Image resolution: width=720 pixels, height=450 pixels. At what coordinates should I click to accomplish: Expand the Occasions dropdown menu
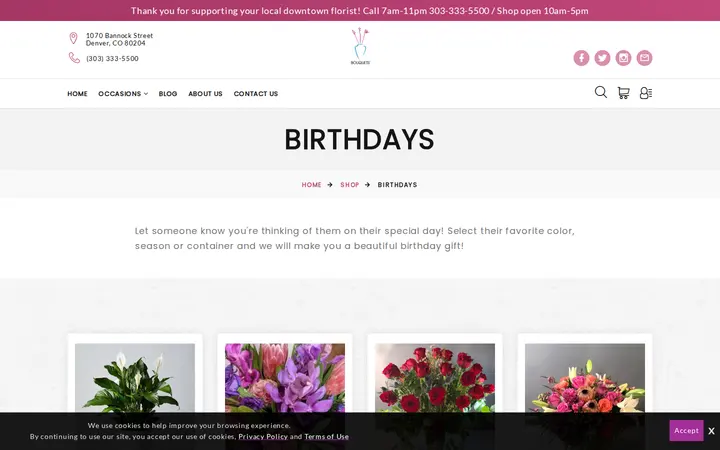point(123,94)
